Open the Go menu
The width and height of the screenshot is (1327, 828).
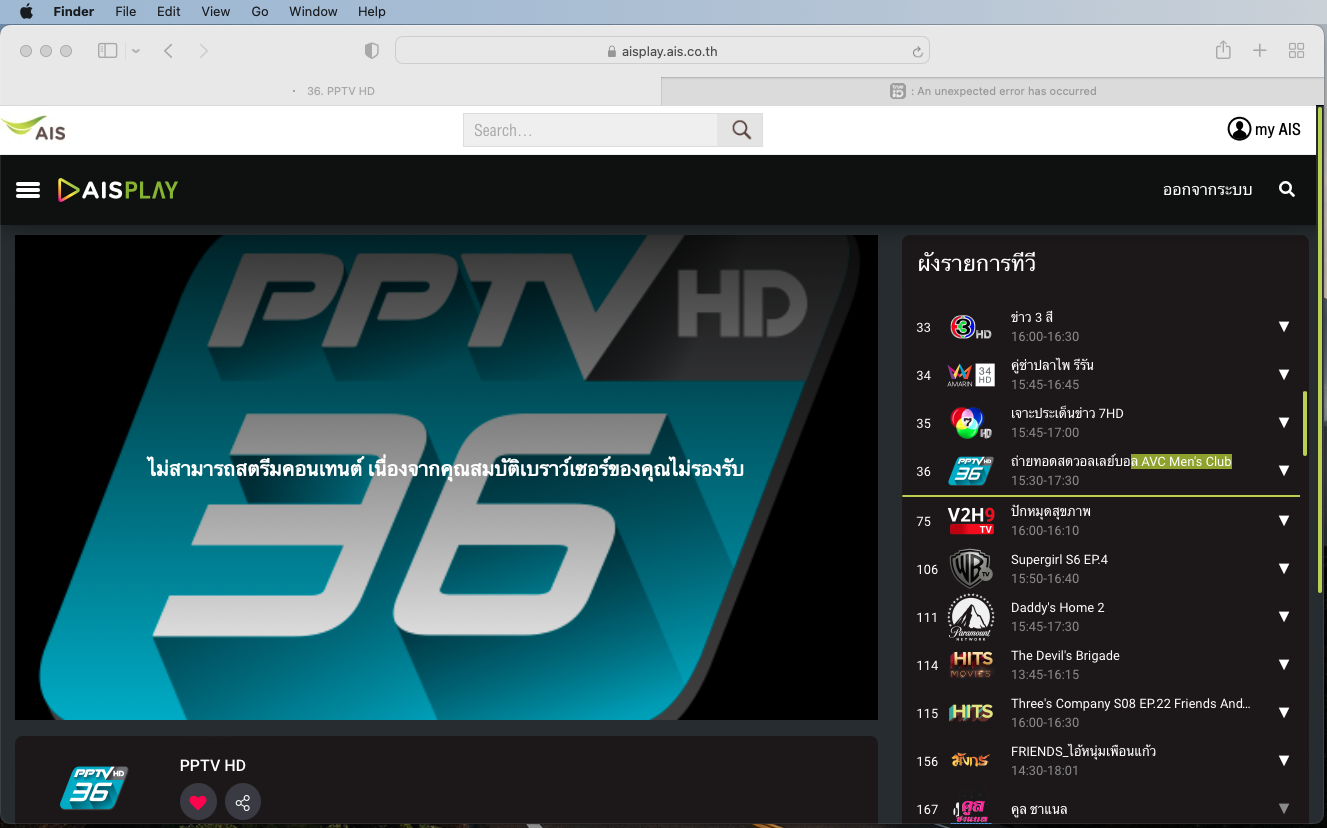[x=260, y=11]
